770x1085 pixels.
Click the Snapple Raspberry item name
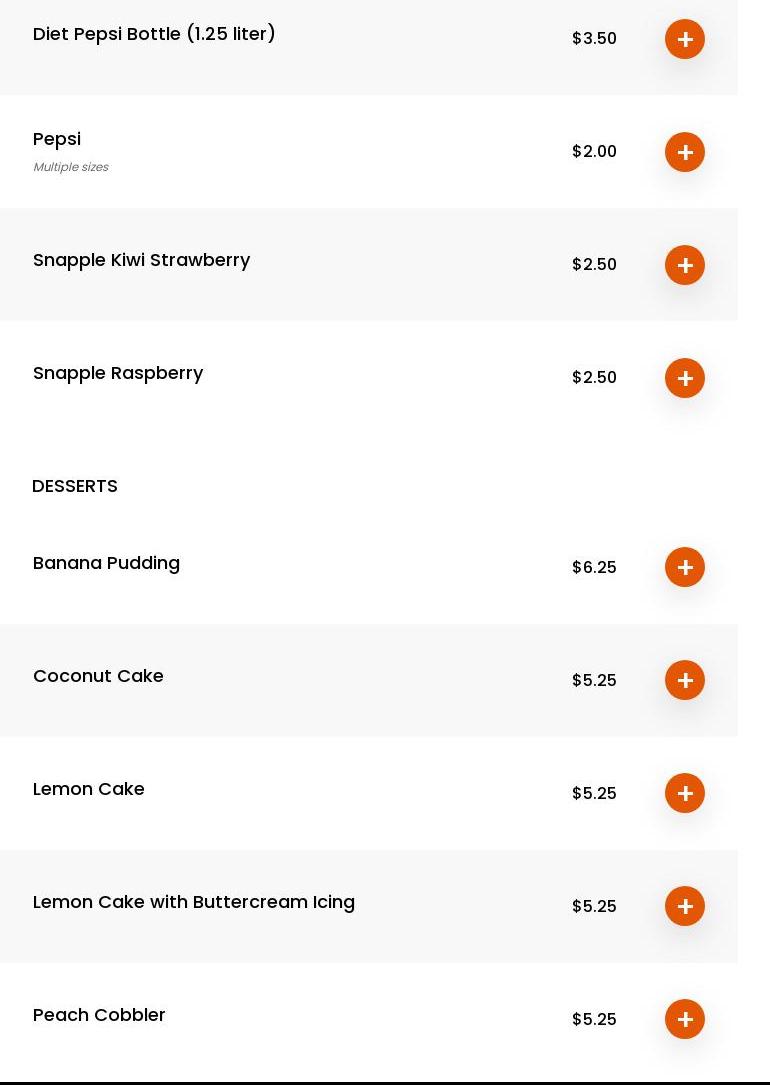[118, 373]
